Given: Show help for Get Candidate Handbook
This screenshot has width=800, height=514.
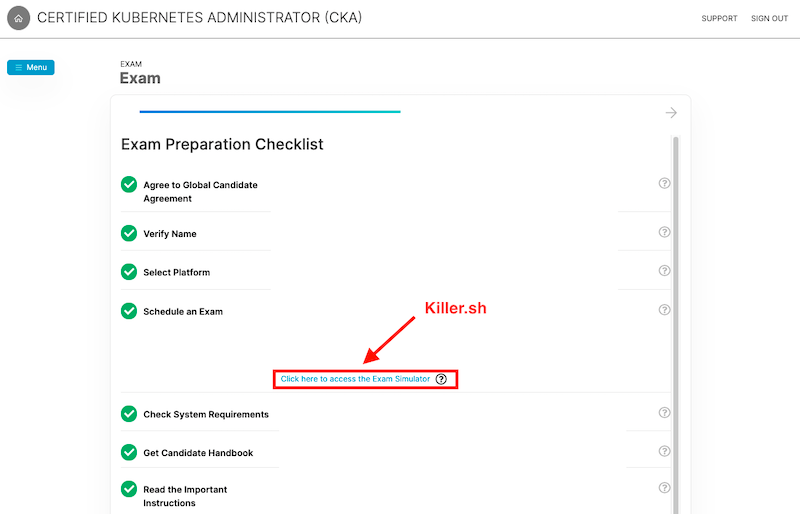Looking at the screenshot, I should point(664,451).
